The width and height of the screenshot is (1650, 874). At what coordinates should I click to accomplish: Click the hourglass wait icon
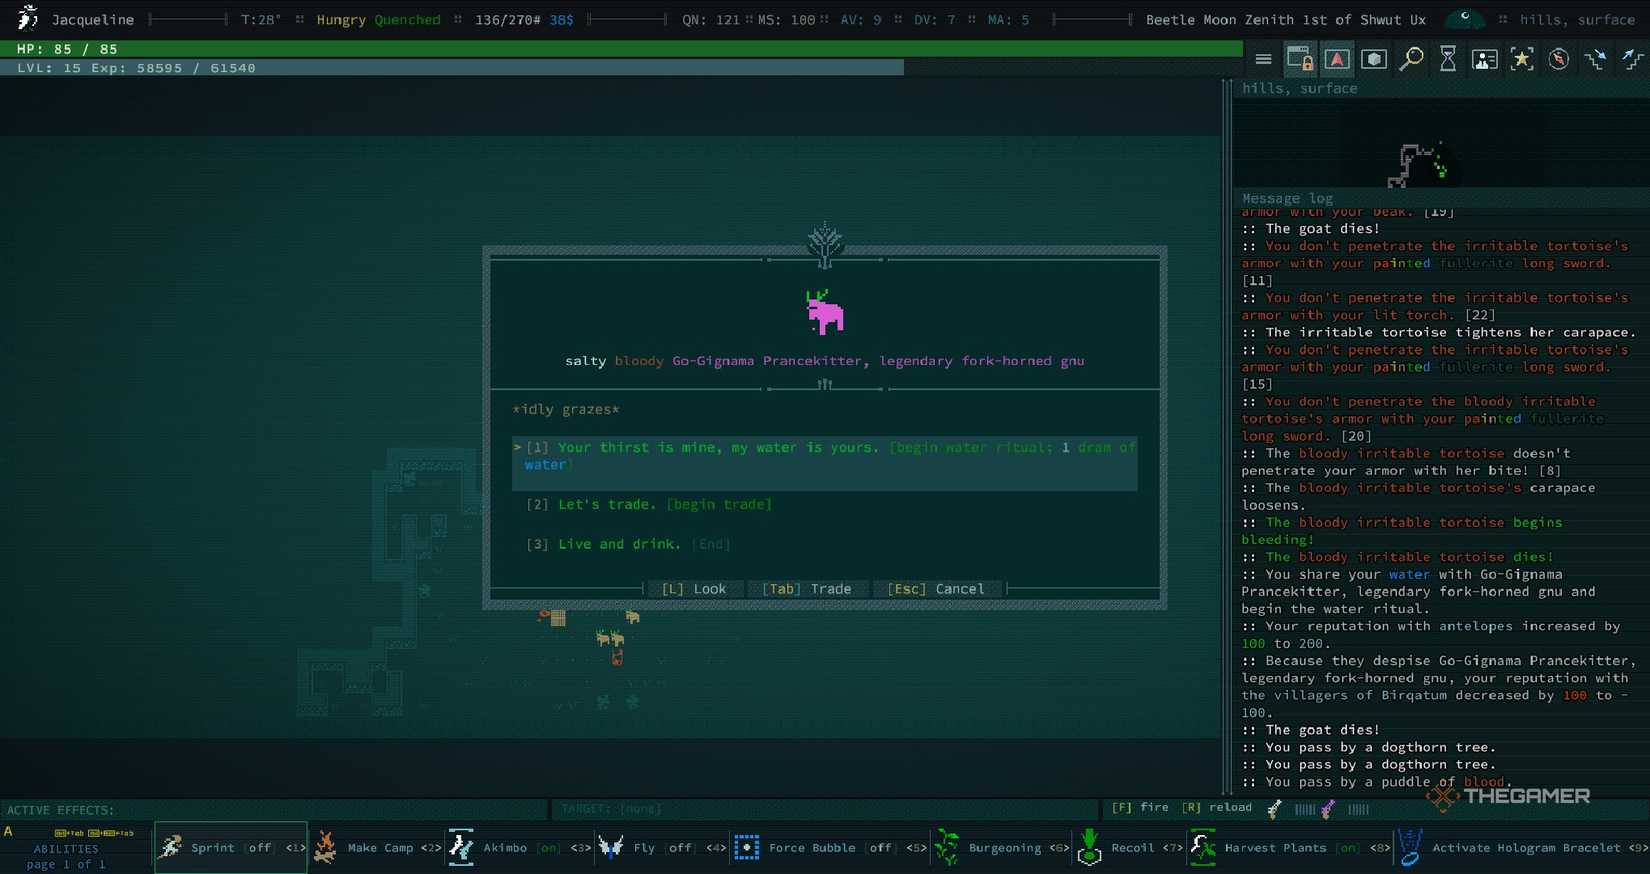pos(1448,59)
